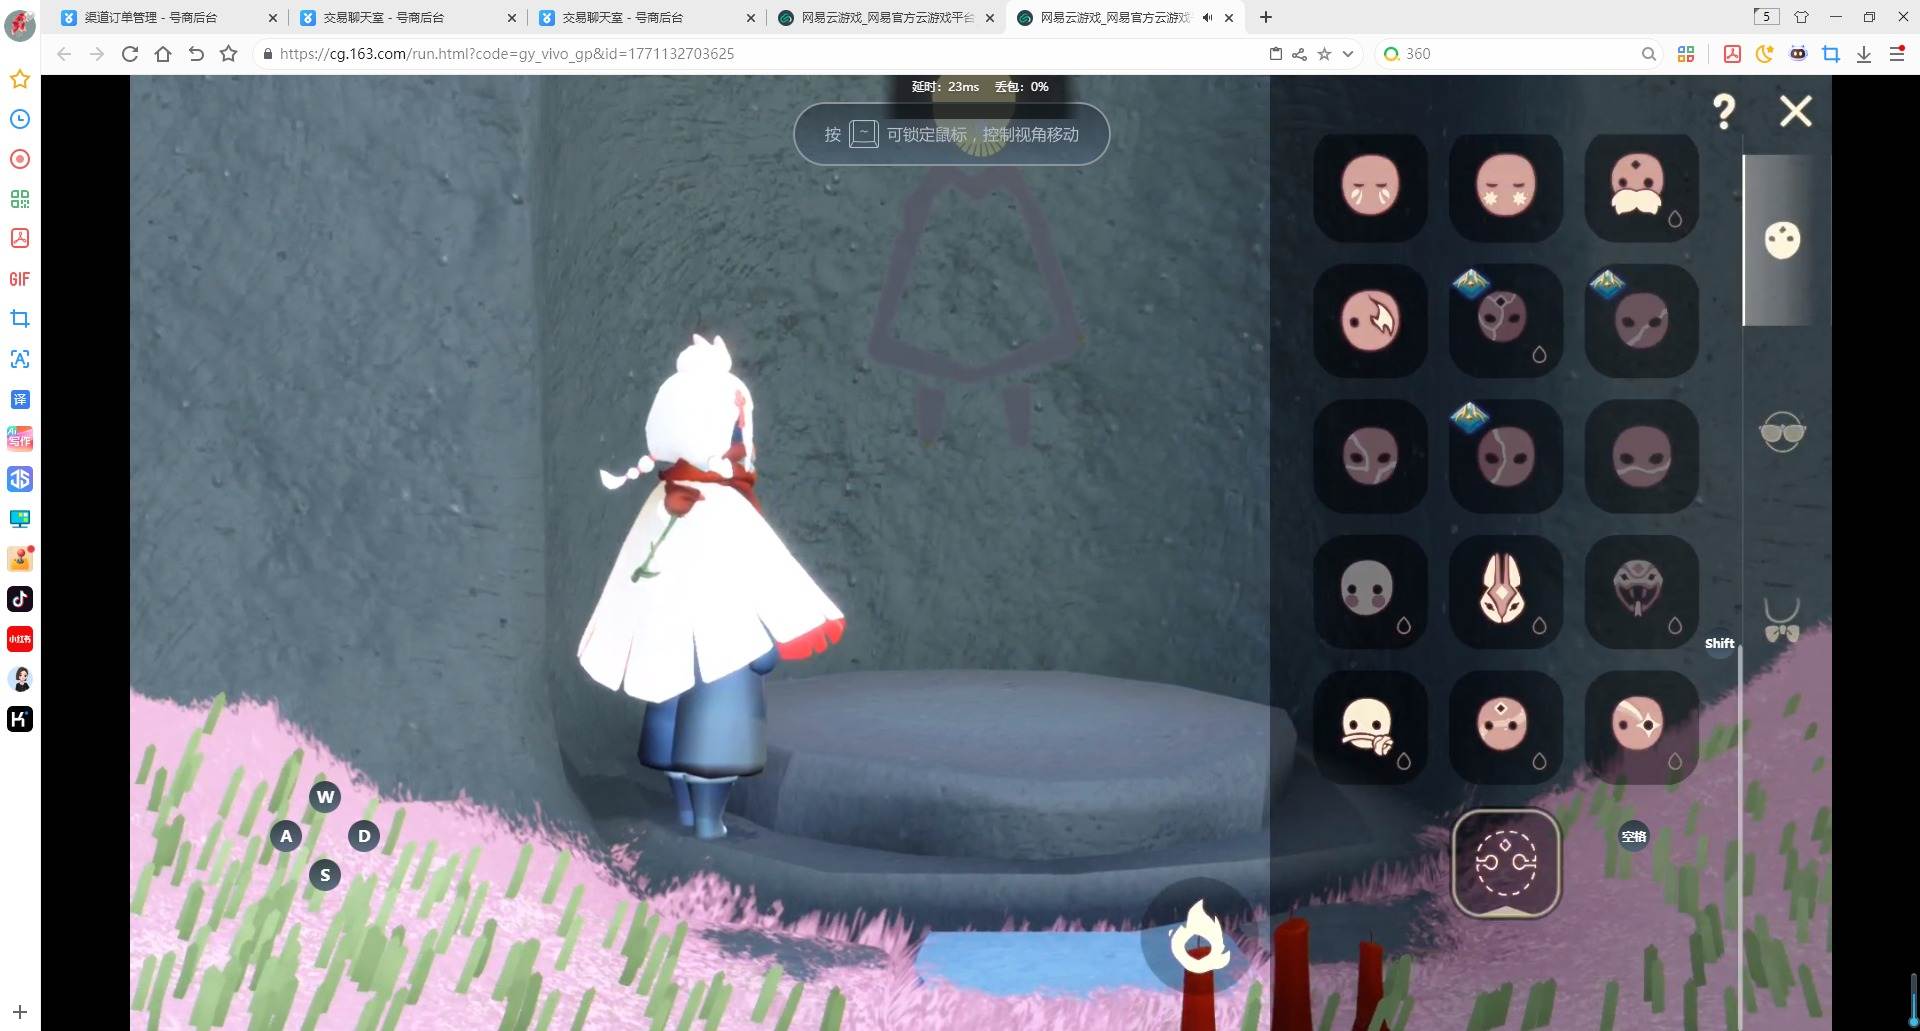Screen dimensions: 1920x1031
Task: Expand the address bar dropdown arrow
Action: (x=1348, y=54)
